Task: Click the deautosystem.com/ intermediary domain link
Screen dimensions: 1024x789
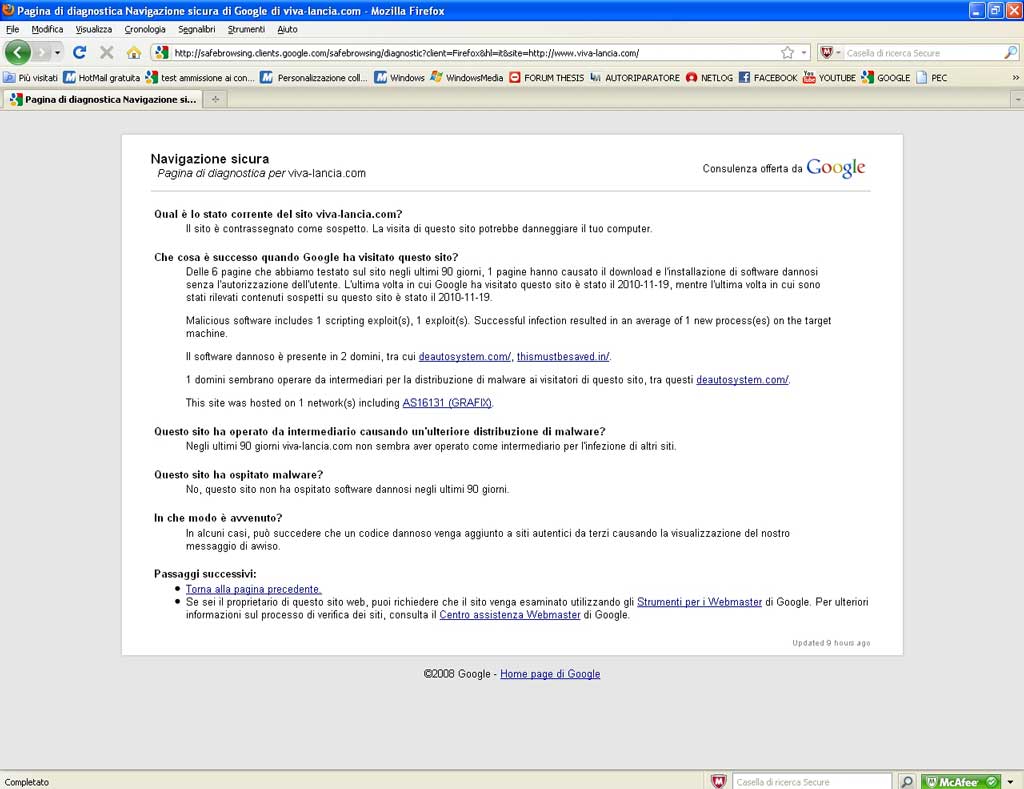Action: (743, 379)
